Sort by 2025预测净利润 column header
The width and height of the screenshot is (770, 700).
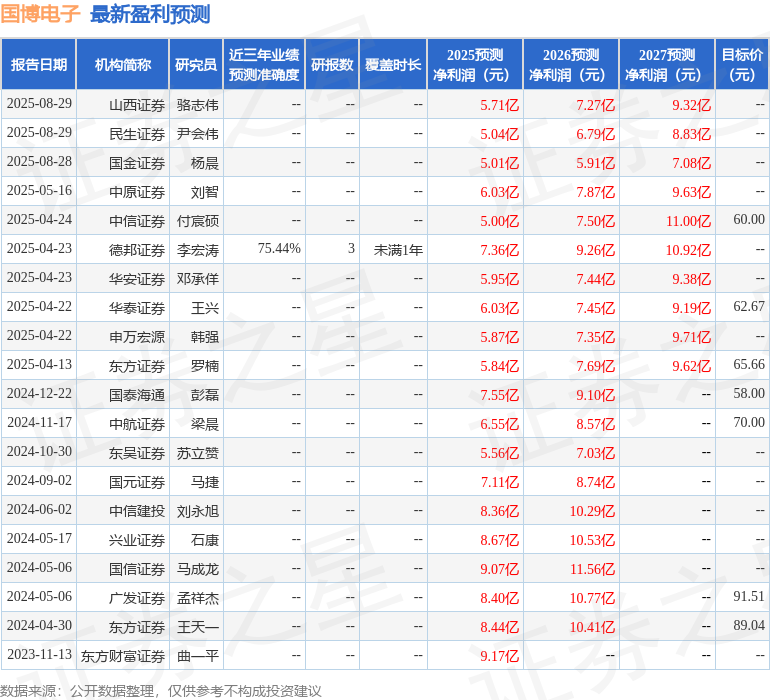tap(475, 65)
